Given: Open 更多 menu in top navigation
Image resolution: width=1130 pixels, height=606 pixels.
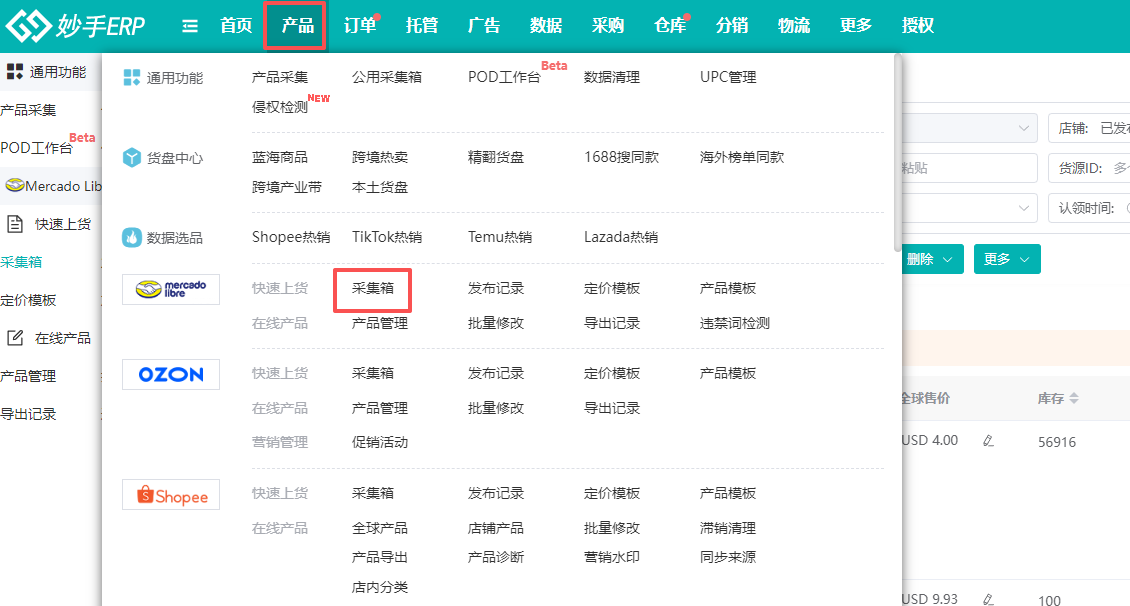Looking at the screenshot, I should (855, 26).
